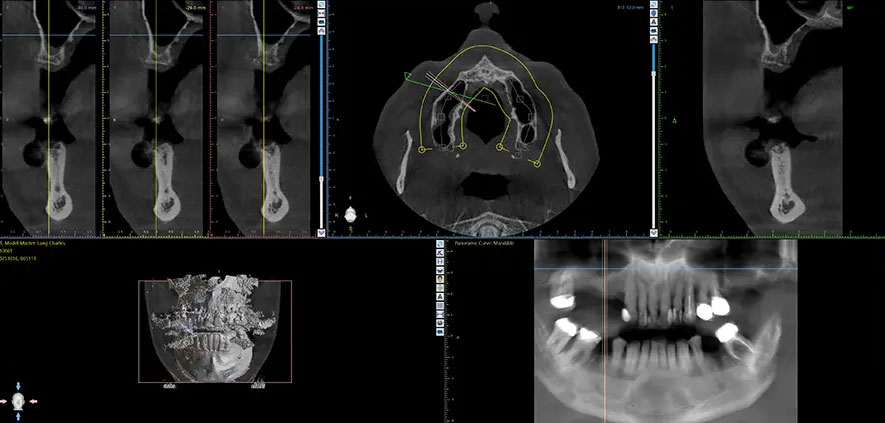
Task: Click the down arrow below the head orientation icon
Action: (x=19, y=417)
